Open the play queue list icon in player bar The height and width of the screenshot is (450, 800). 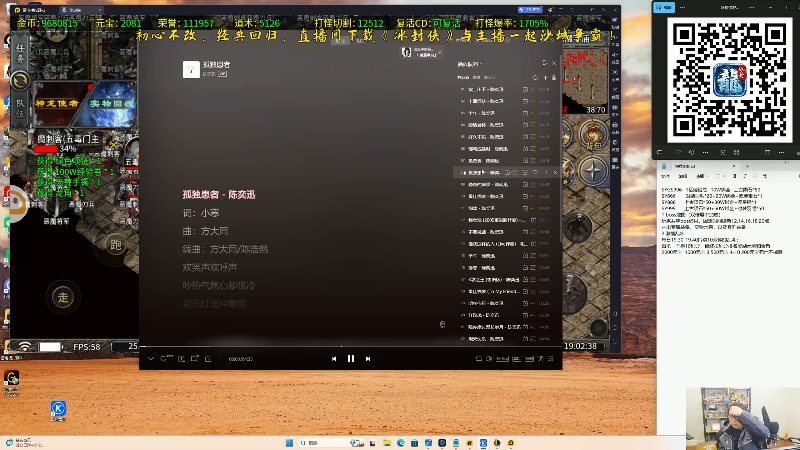551,359
